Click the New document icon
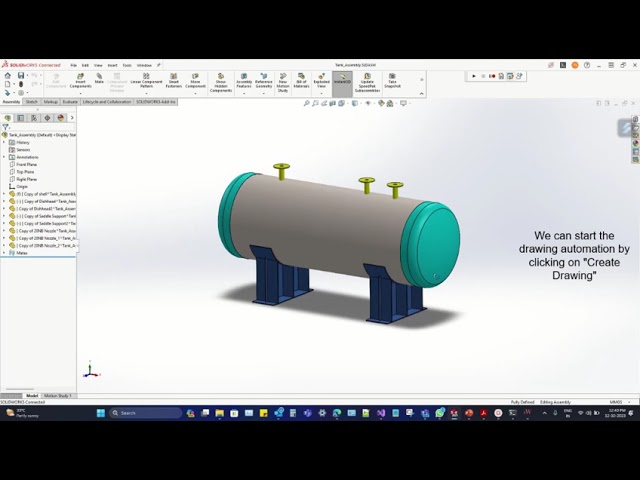 click(x=7, y=84)
